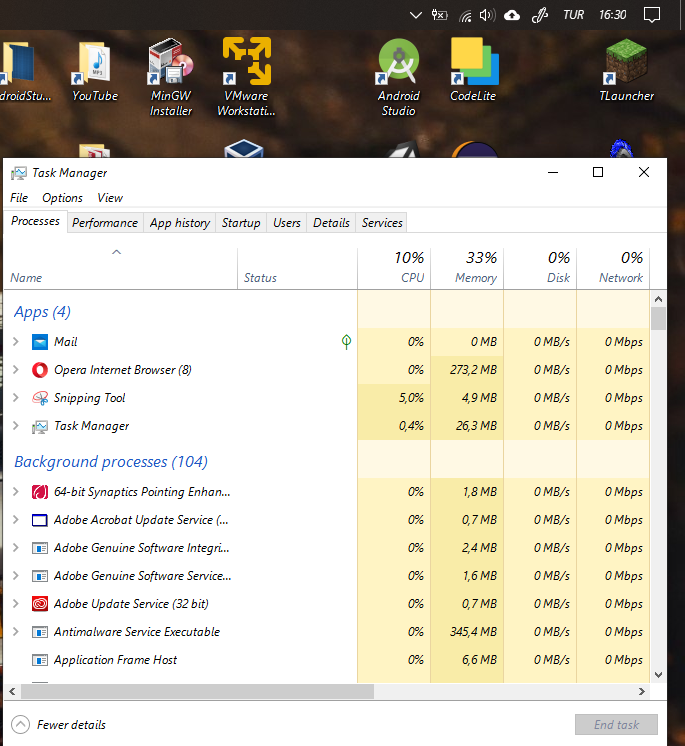Open the File menu
The image size is (685, 746).
(x=19, y=198)
